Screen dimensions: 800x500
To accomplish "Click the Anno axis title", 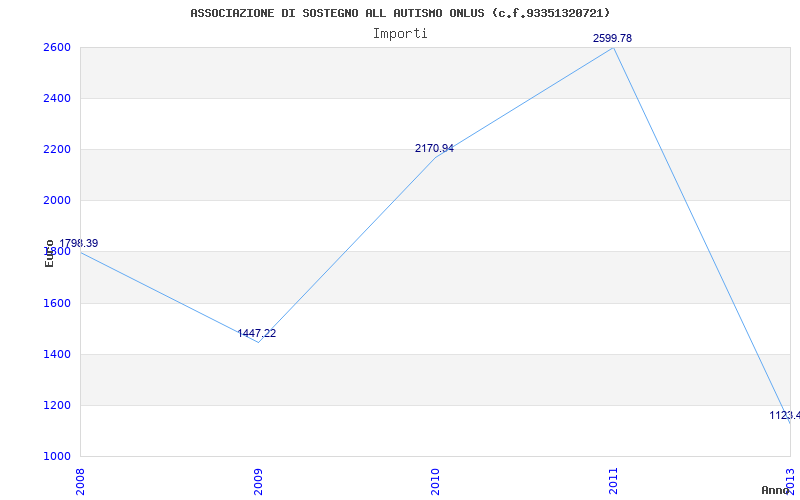I will [776, 490].
